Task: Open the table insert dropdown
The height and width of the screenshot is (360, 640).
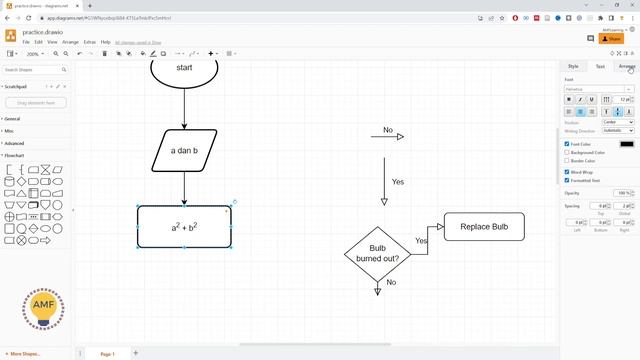Action: click(x=231, y=53)
